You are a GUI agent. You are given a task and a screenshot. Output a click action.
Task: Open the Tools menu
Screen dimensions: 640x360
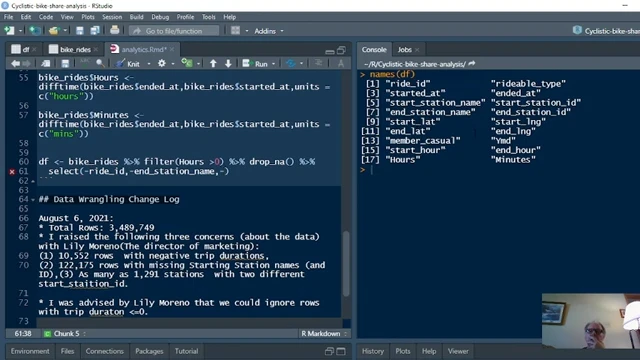(209, 17)
